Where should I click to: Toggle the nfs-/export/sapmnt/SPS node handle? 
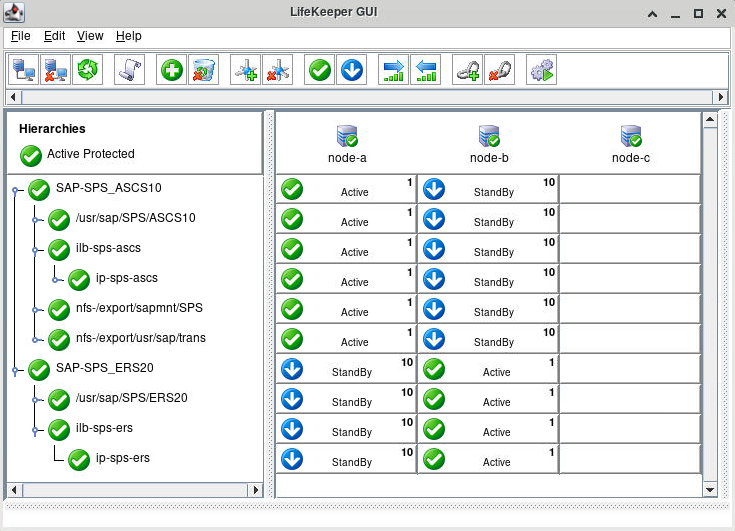pos(35,310)
